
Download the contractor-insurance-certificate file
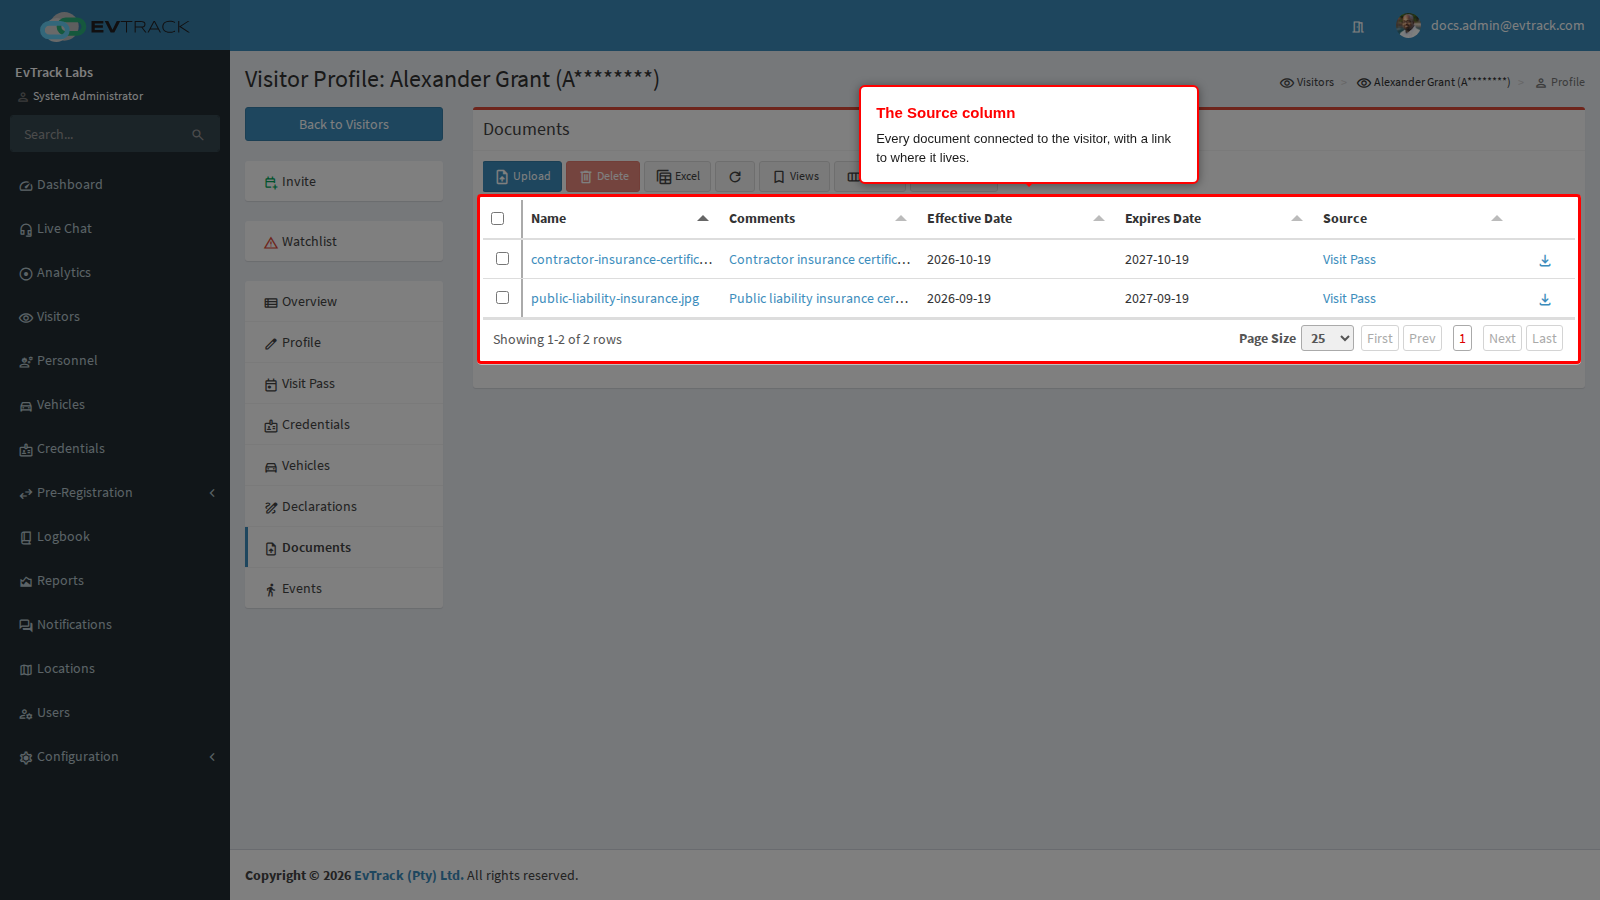1545,260
